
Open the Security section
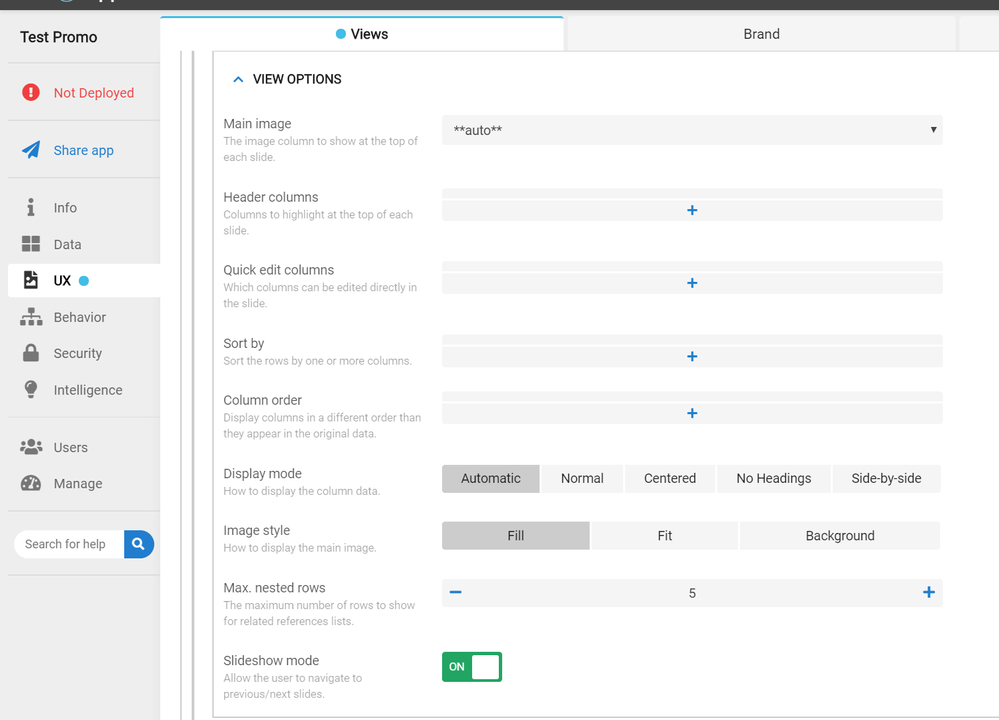78,354
